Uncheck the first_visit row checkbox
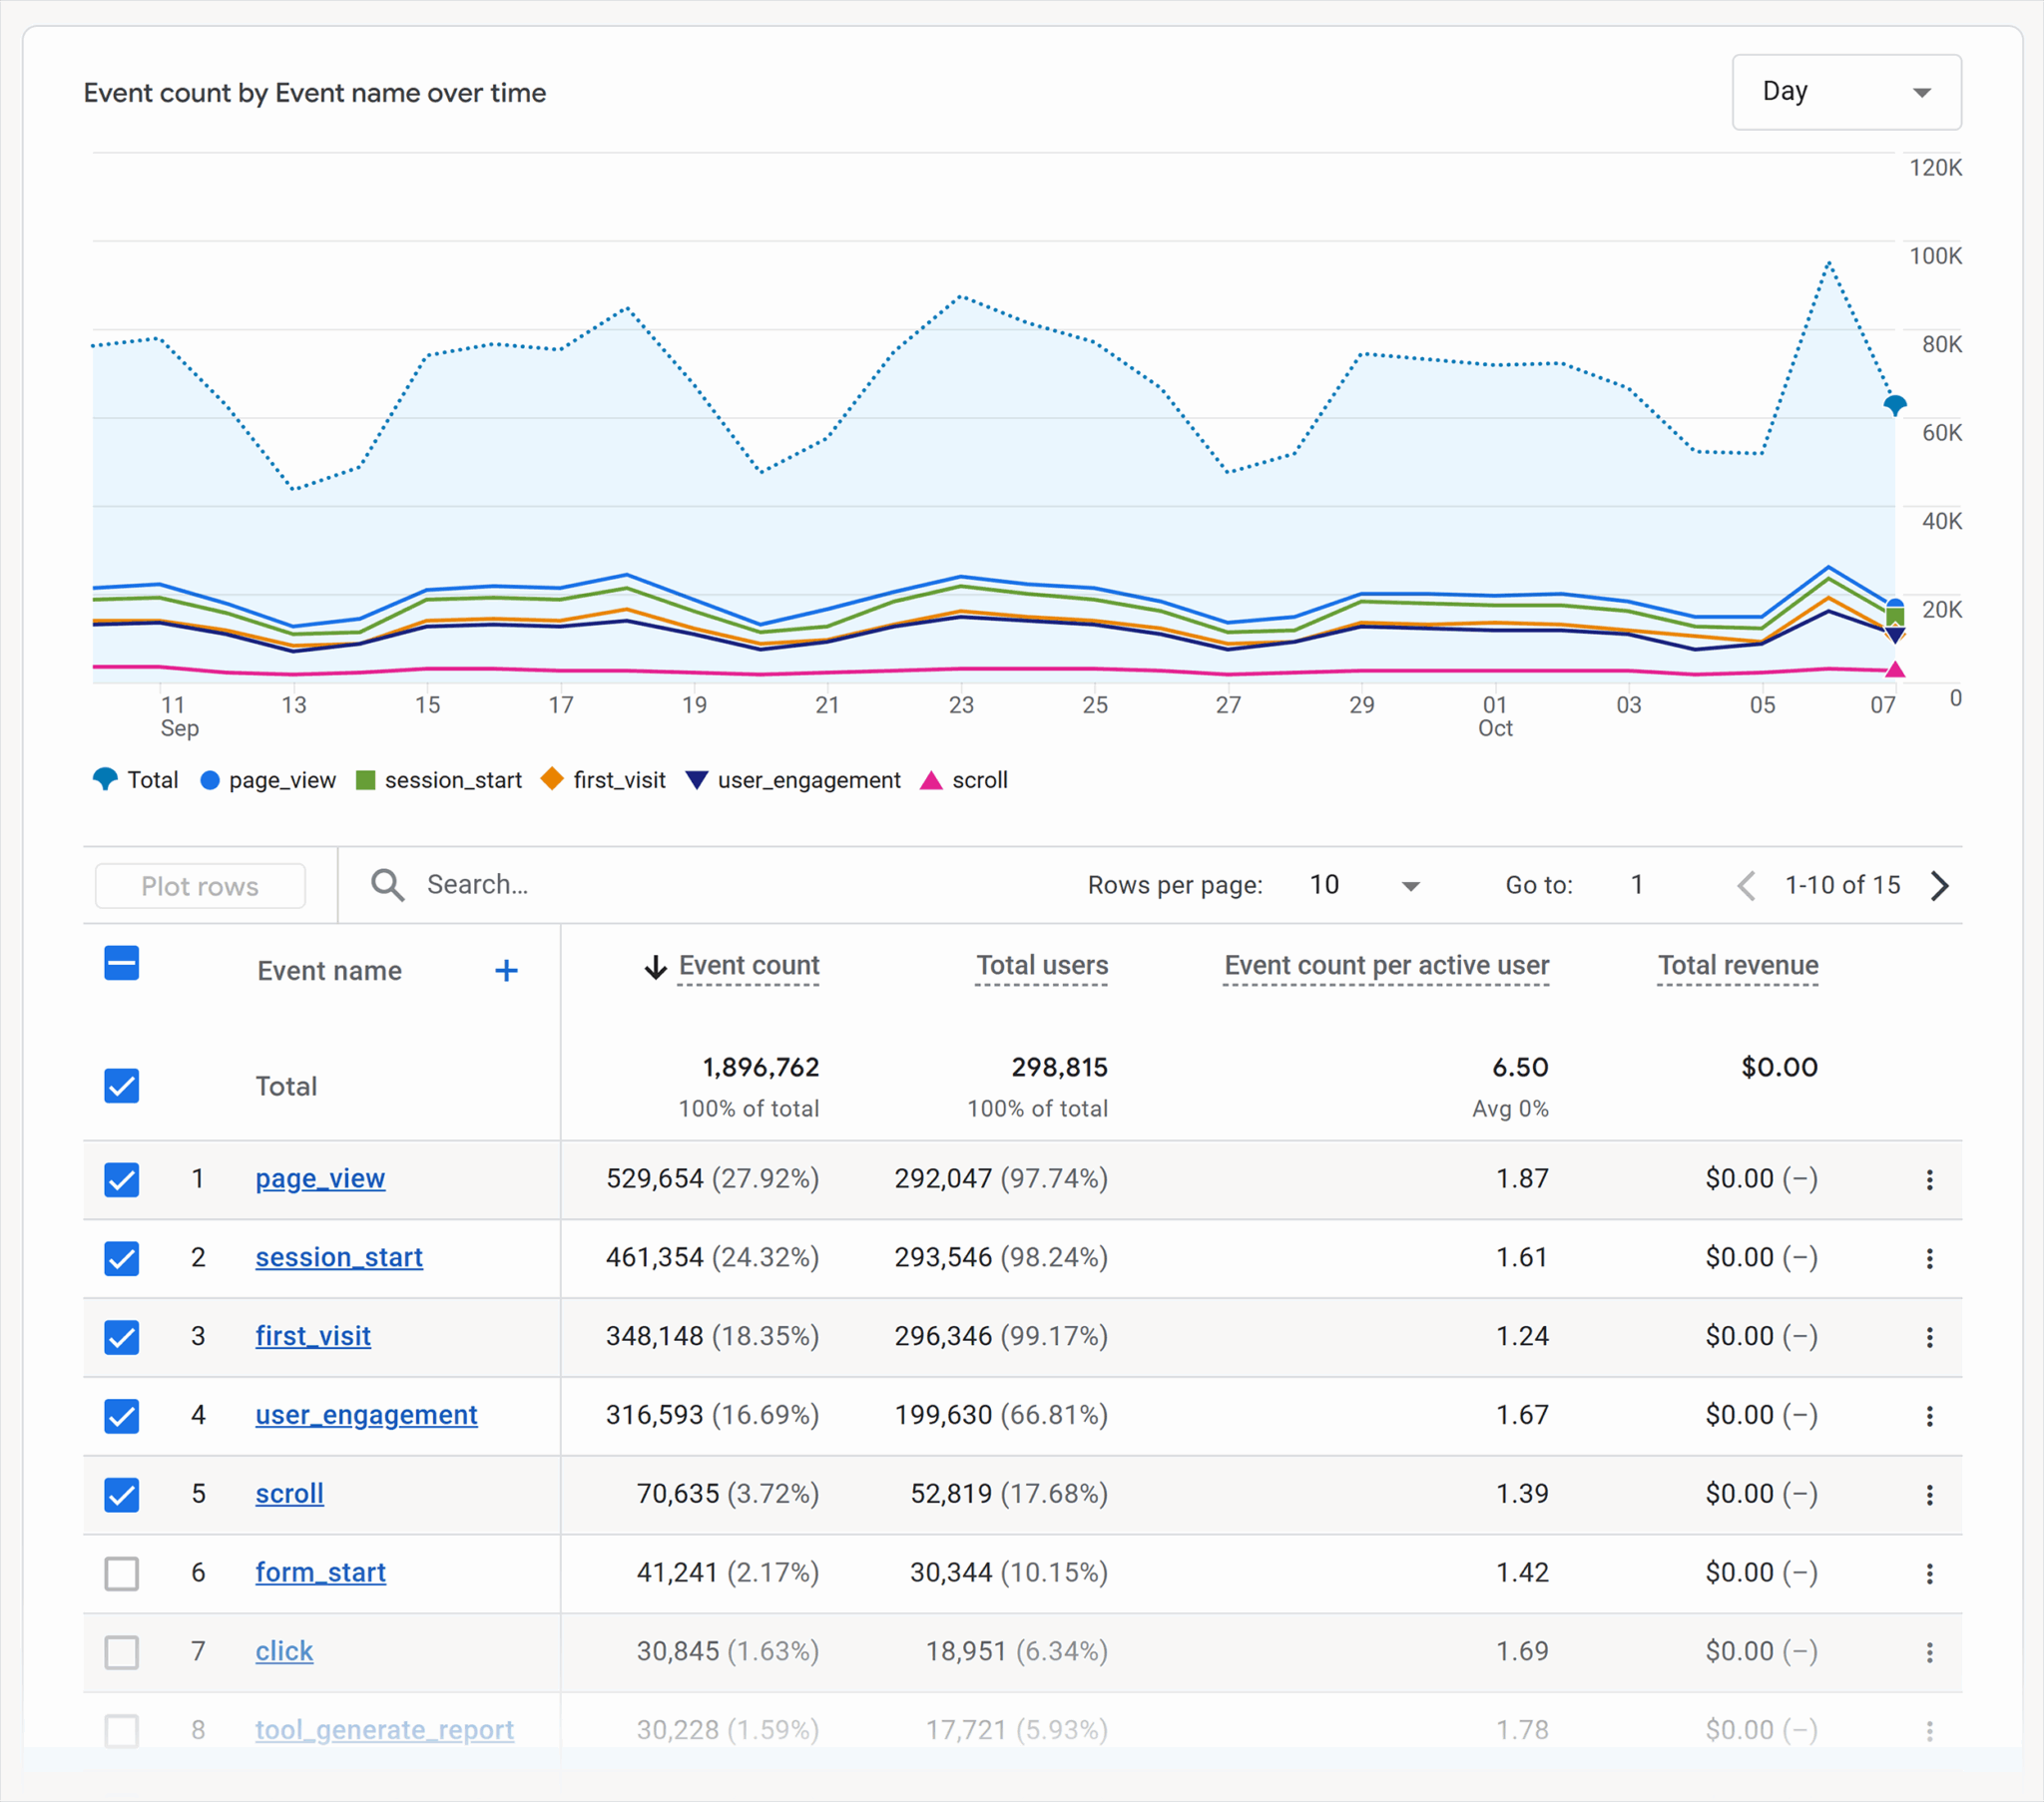The width and height of the screenshot is (2044, 1802). 122,1337
